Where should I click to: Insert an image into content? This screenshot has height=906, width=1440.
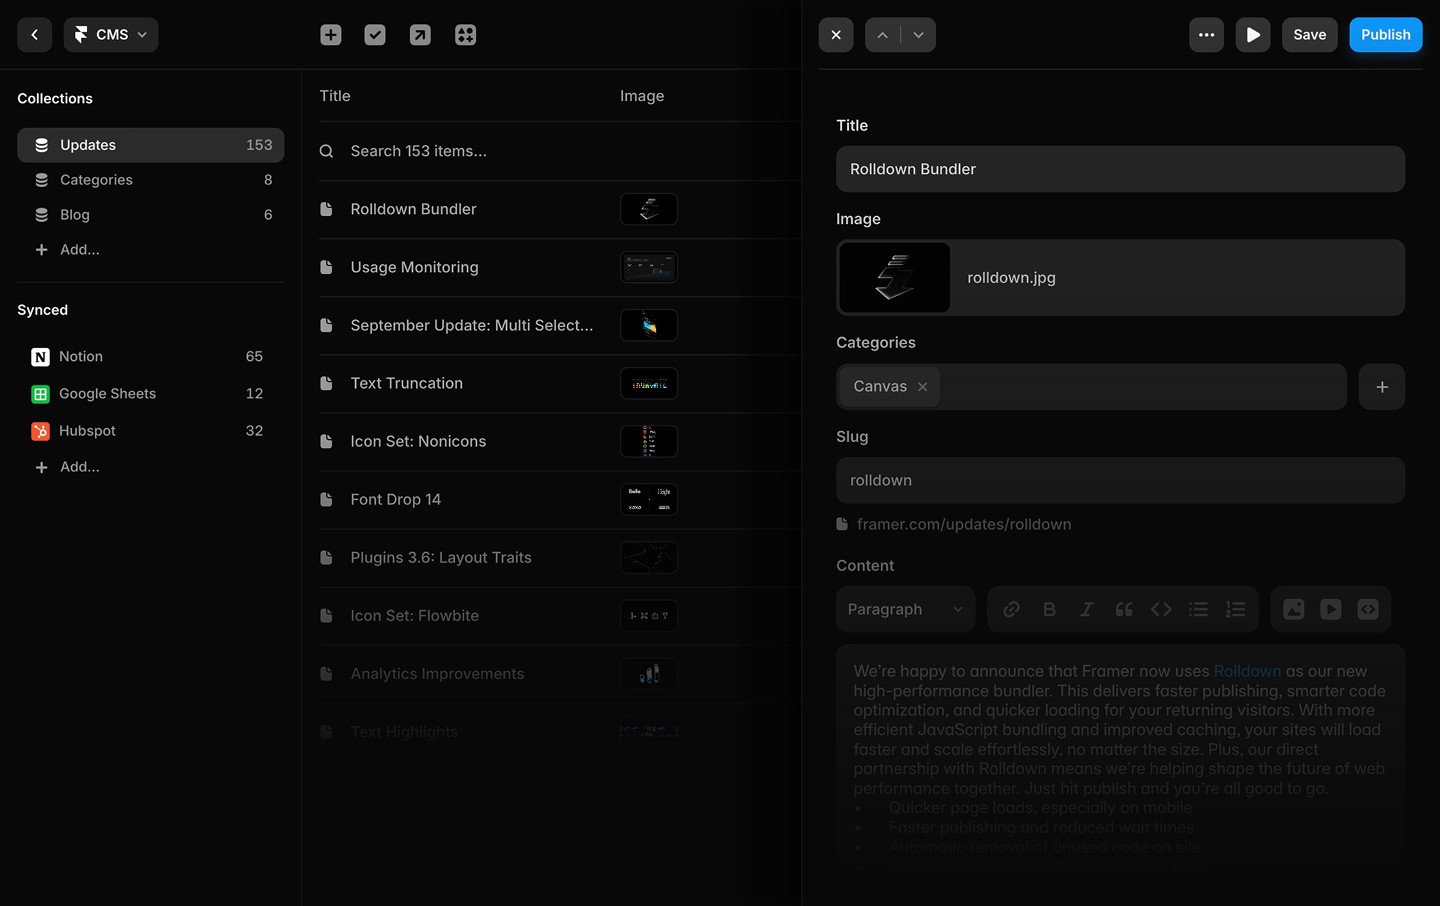1293,609
